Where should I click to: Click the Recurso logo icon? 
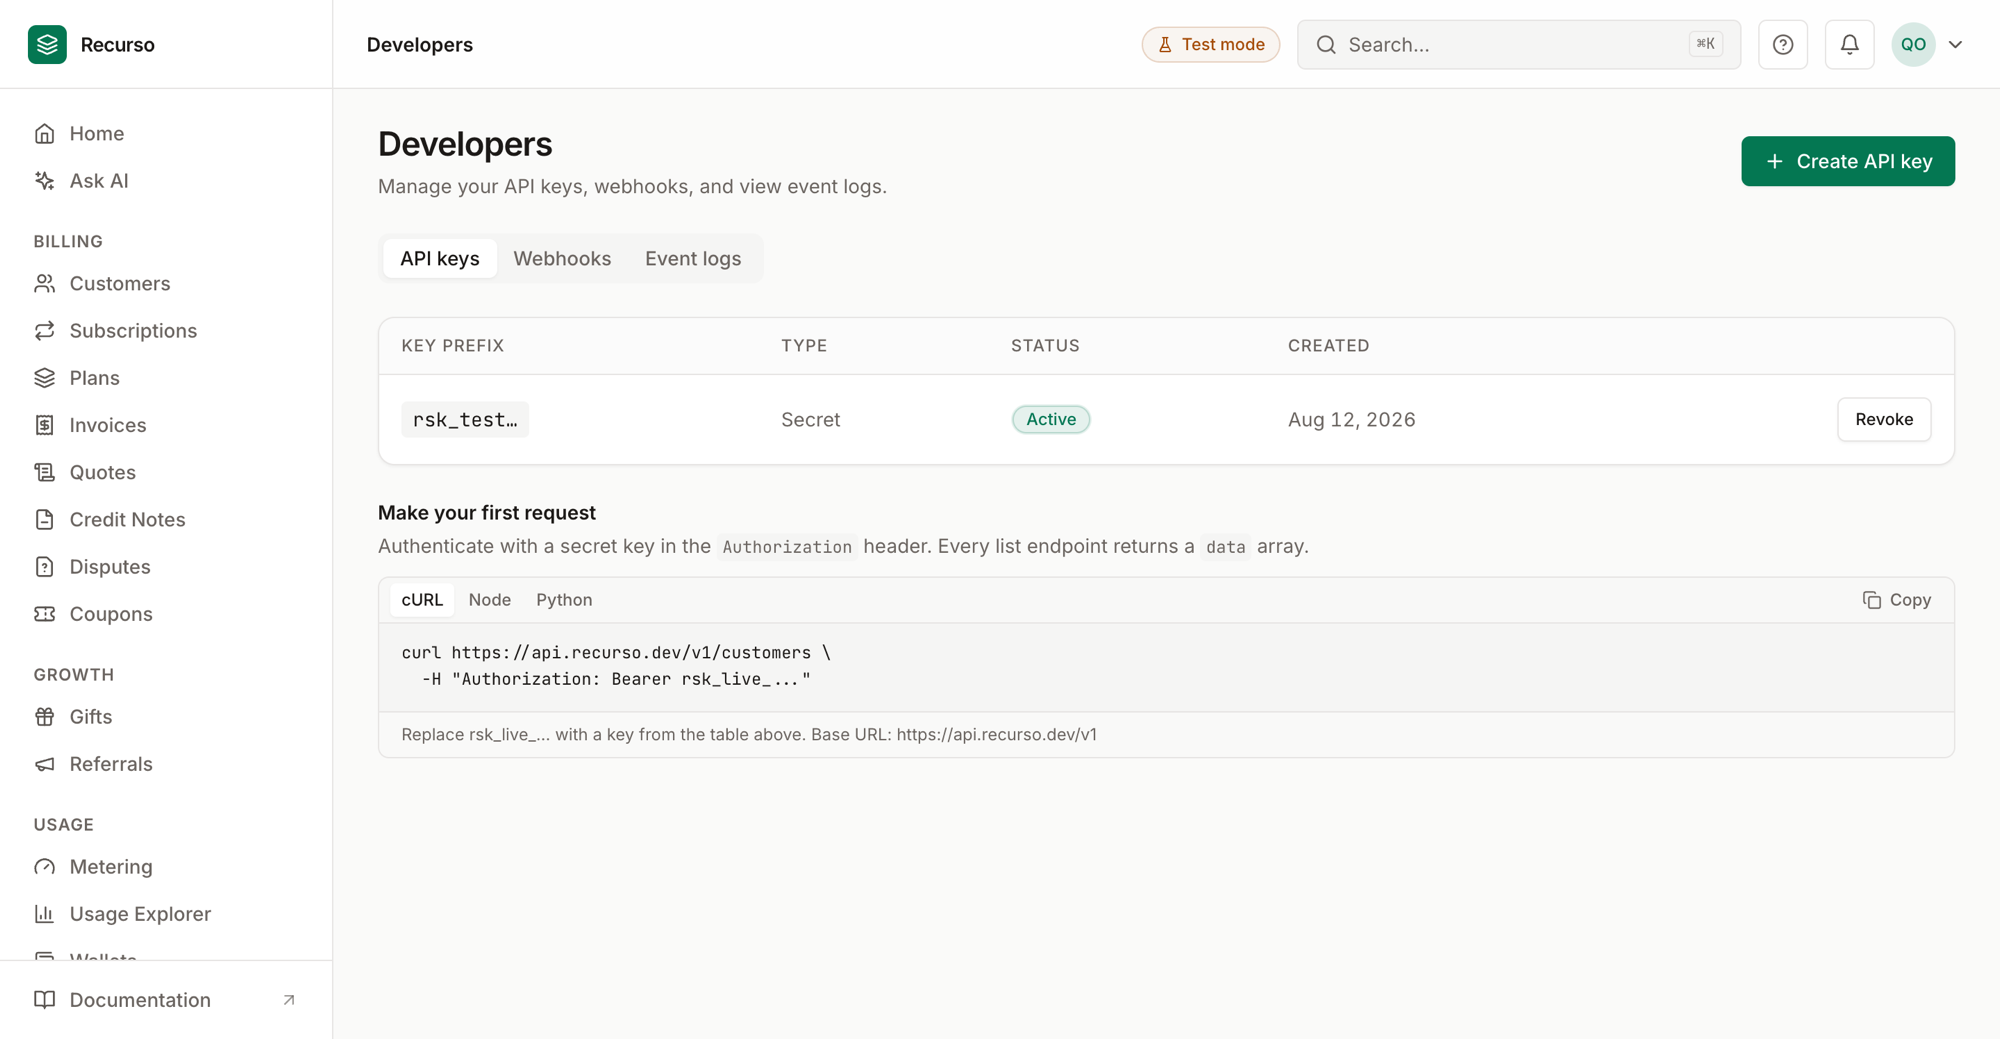(x=47, y=44)
